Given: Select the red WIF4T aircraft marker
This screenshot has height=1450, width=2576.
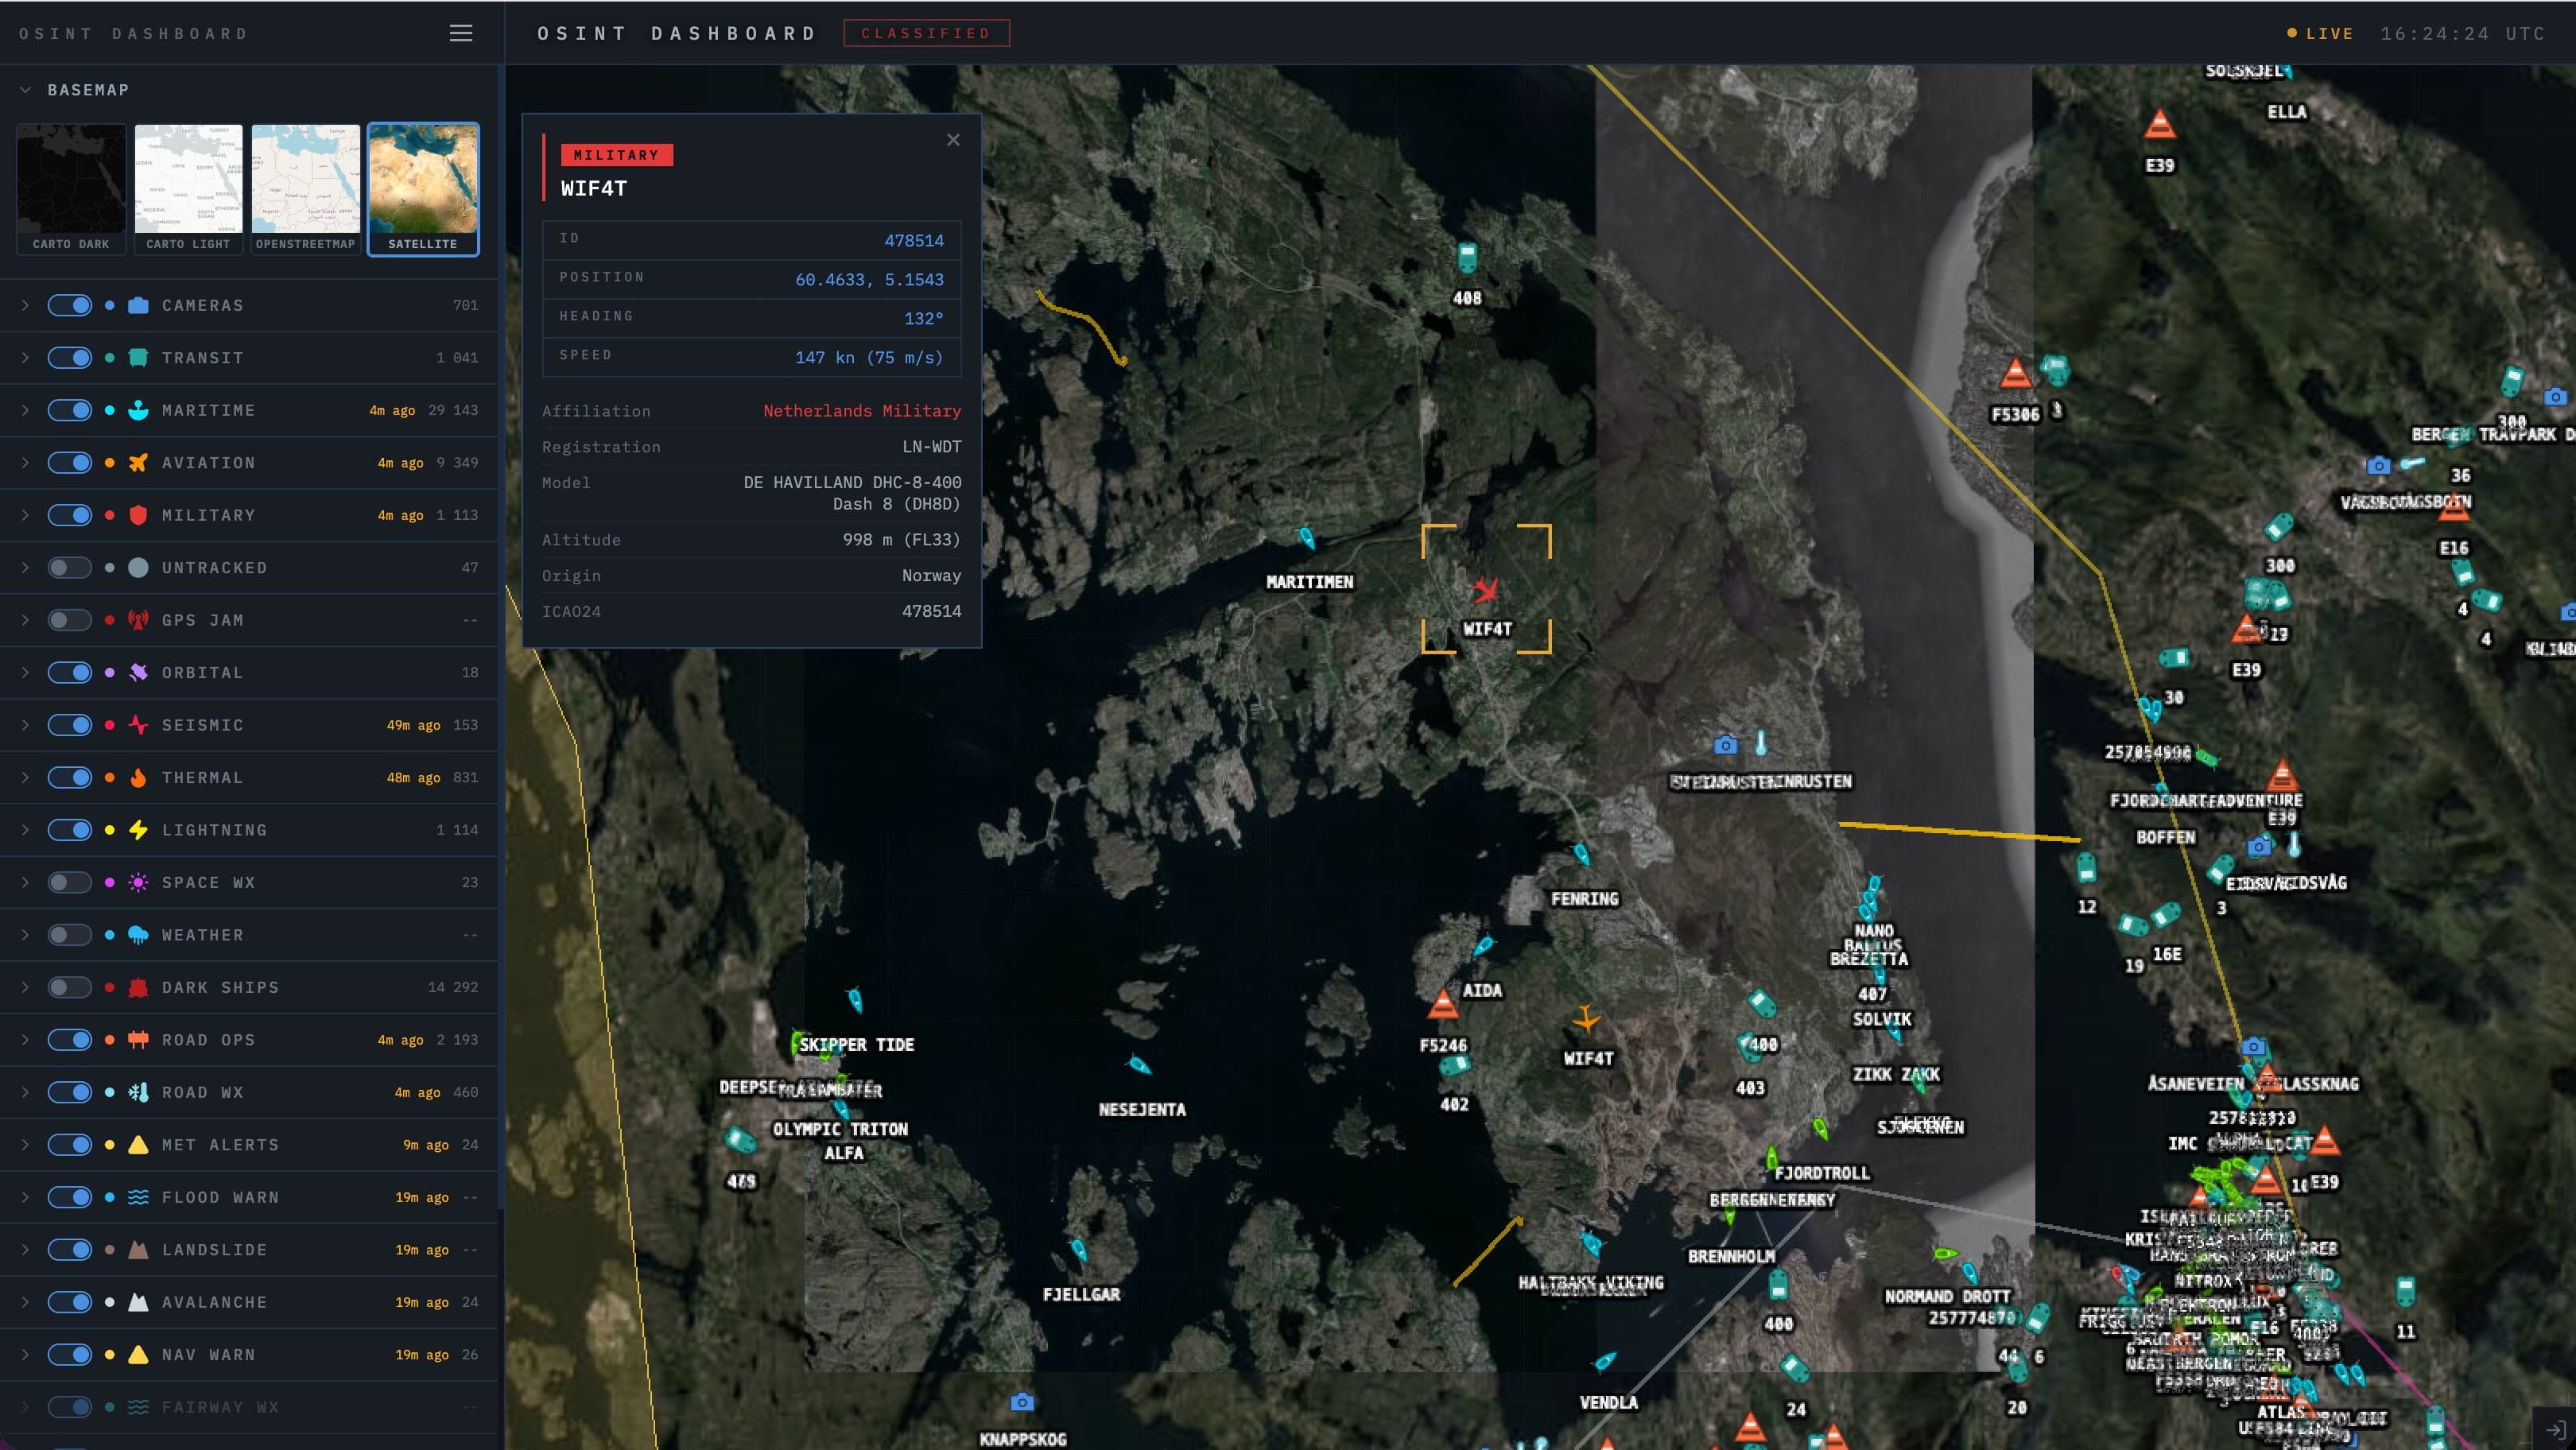Looking at the screenshot, I should 1486,589.
